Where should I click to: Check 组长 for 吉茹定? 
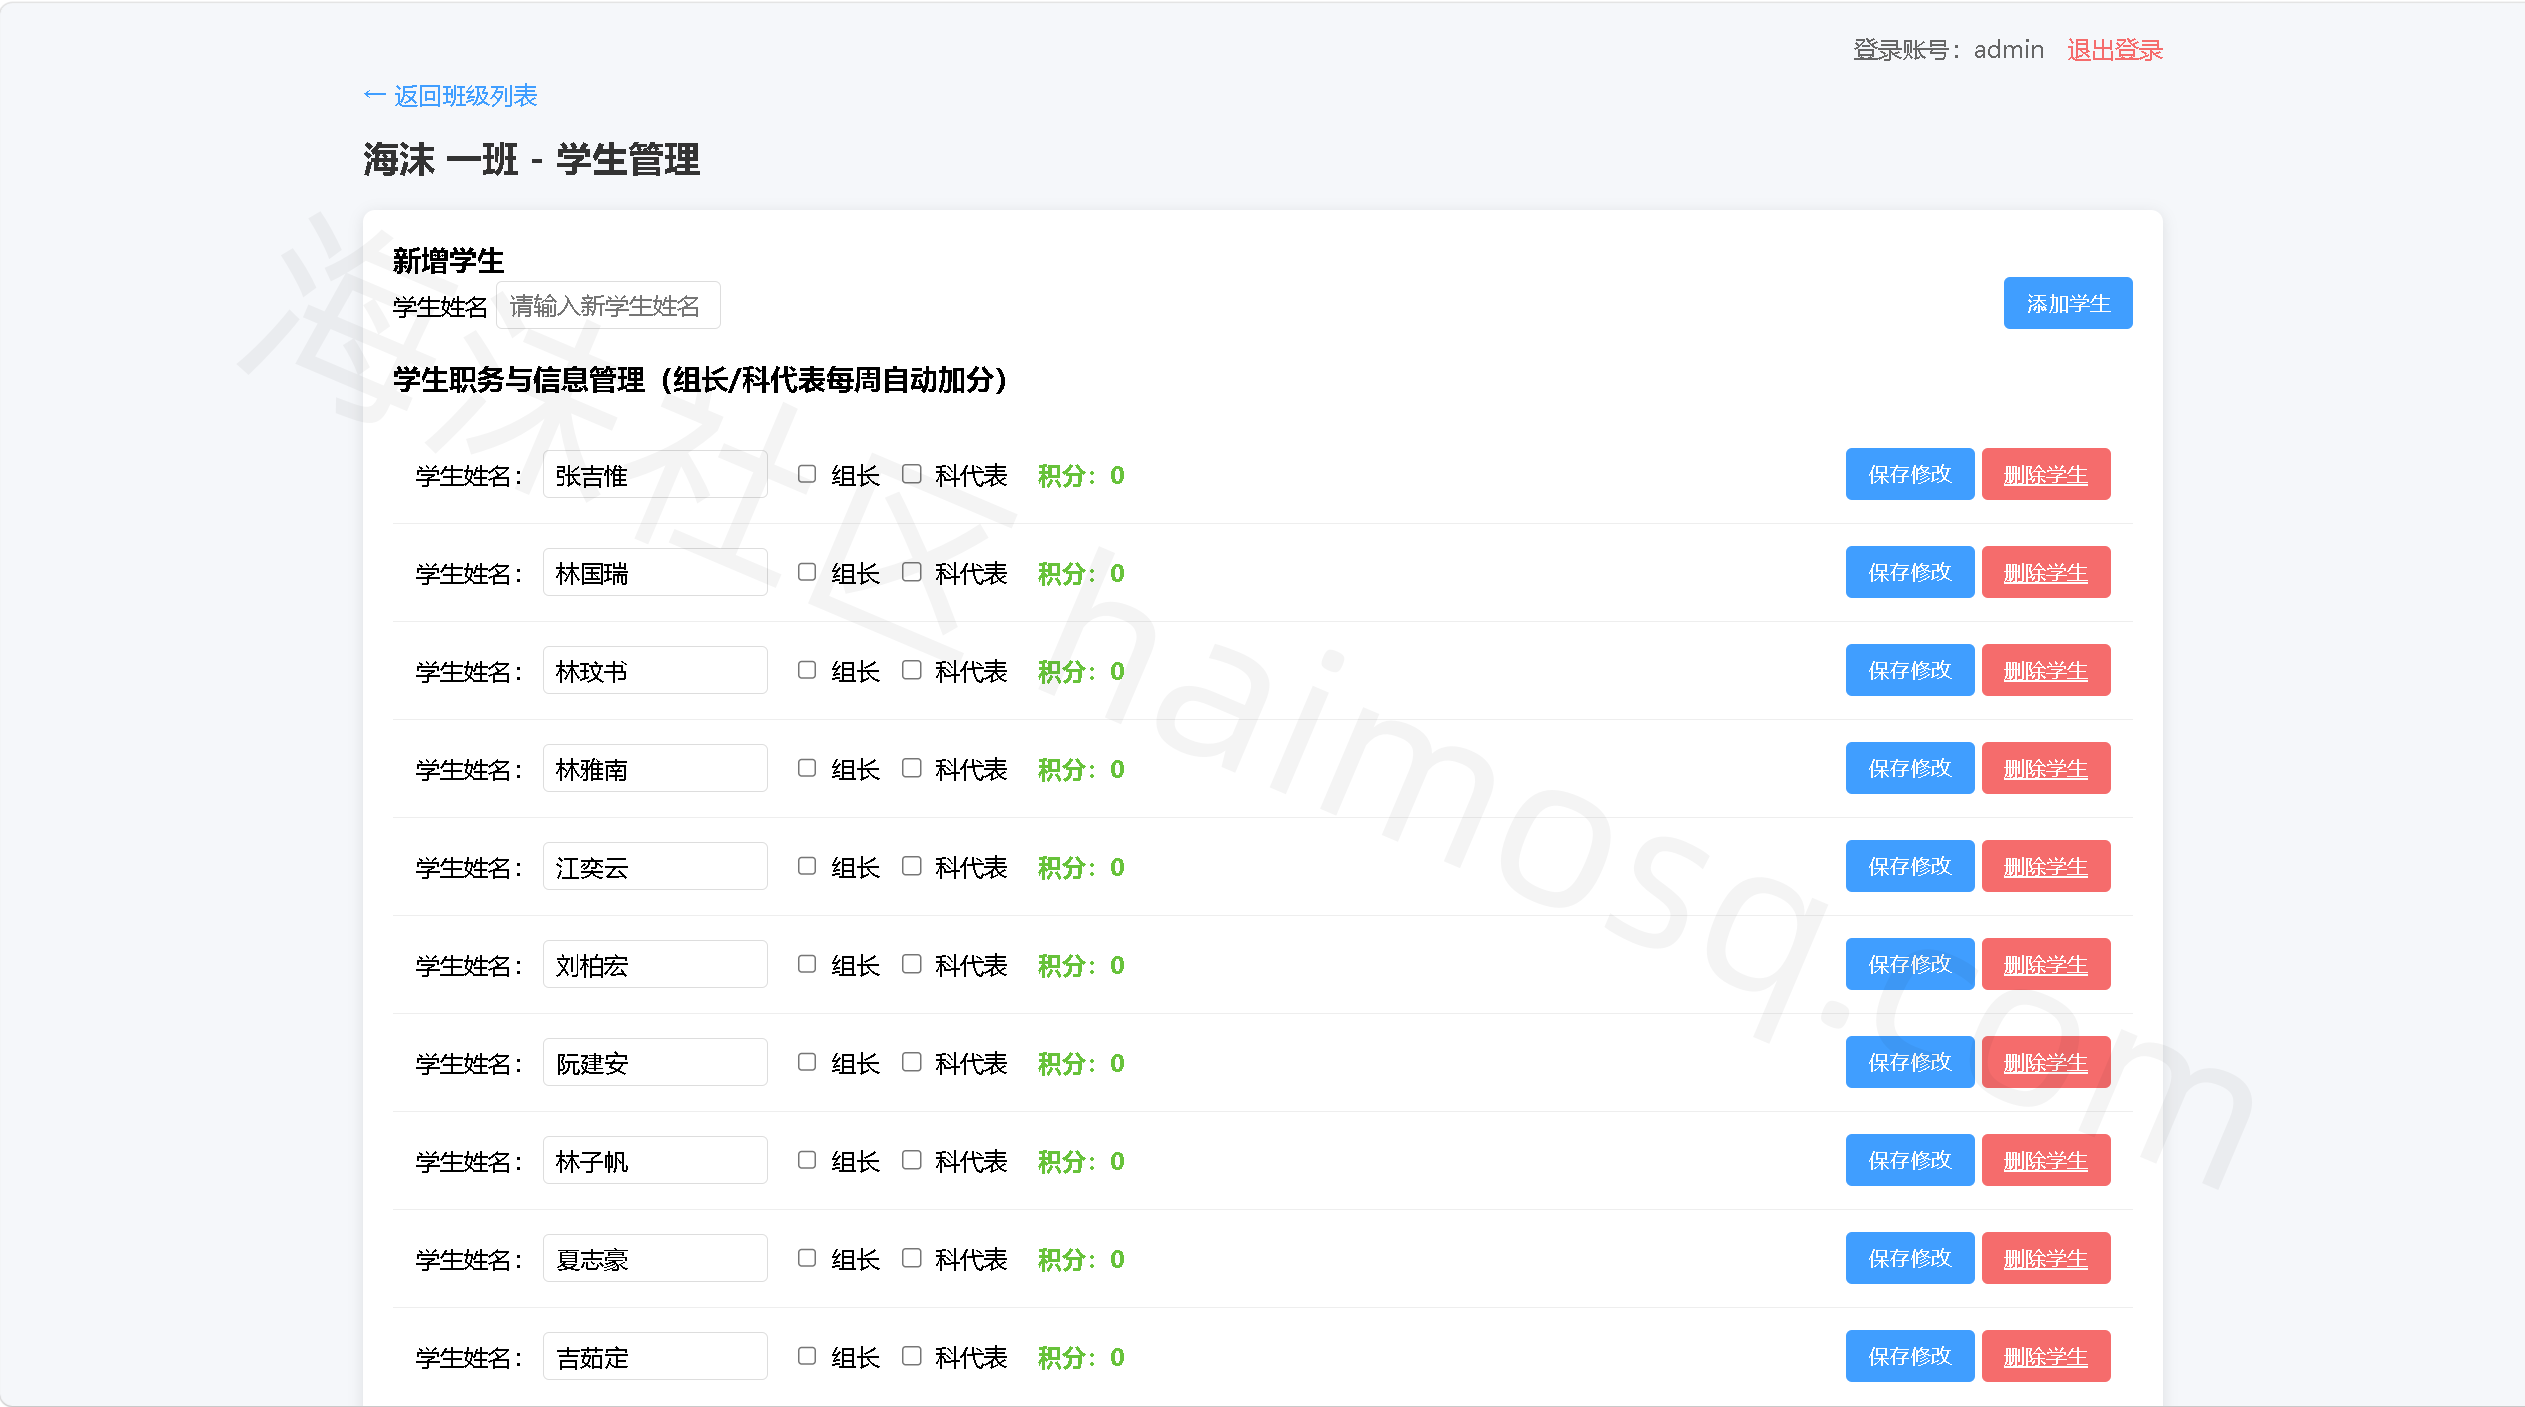(x=807, y=1356)
